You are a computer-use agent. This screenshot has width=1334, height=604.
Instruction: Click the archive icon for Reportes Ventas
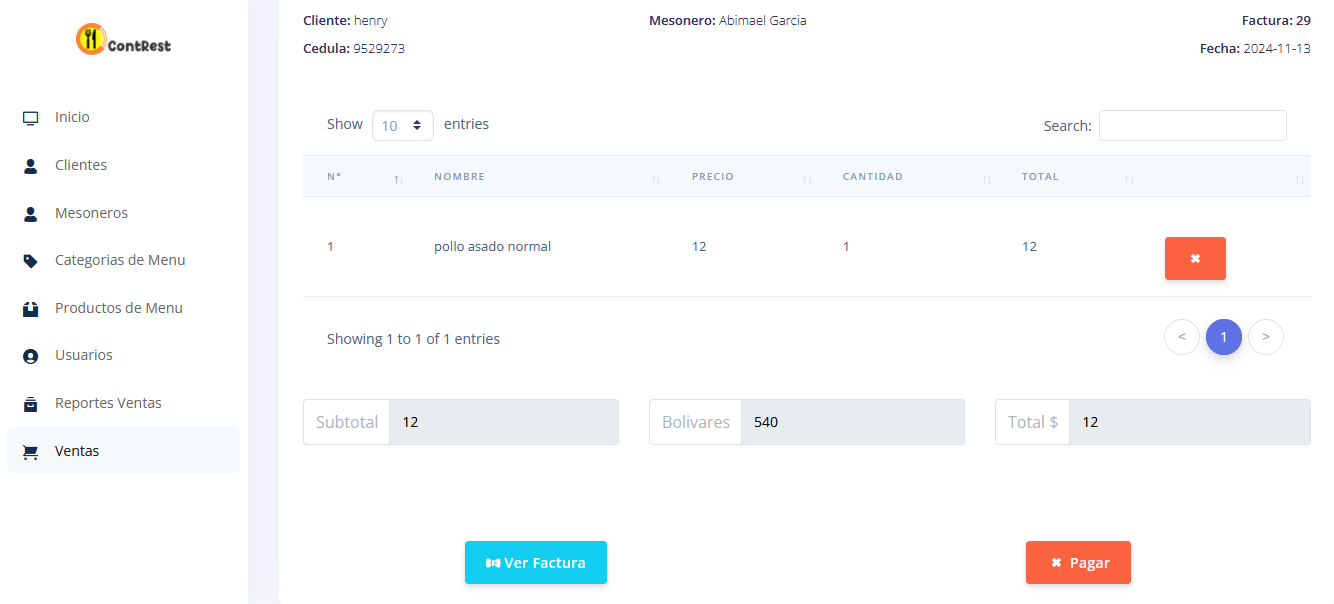click(x=31, y=404)
